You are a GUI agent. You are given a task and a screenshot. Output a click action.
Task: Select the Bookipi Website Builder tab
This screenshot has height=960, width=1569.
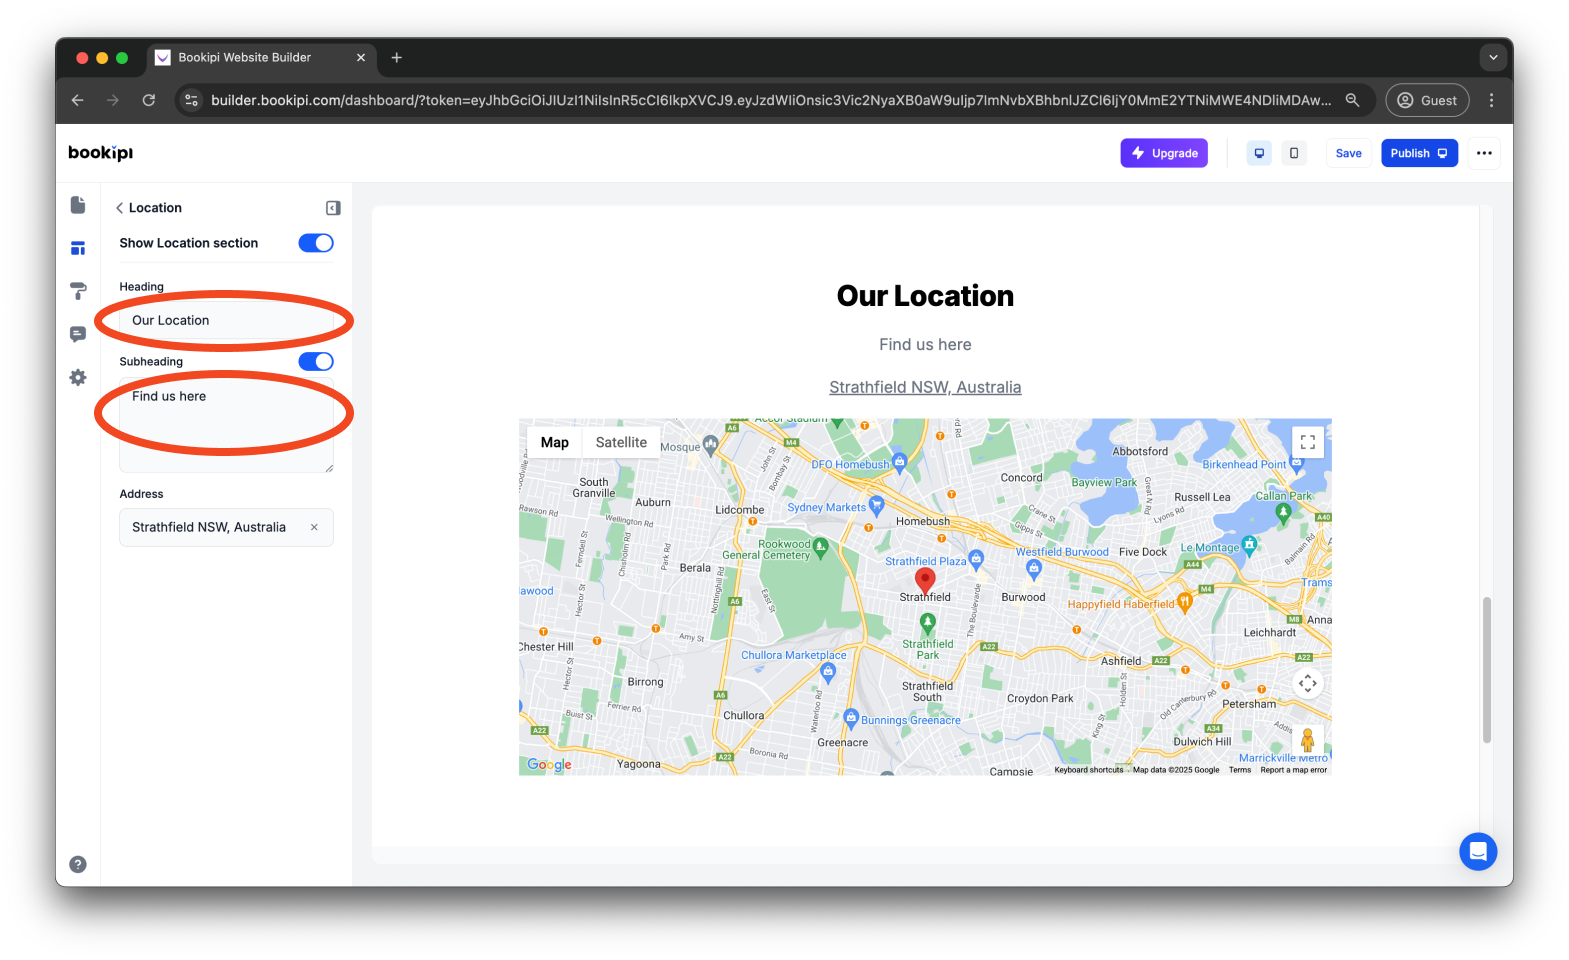click(260, 57)
